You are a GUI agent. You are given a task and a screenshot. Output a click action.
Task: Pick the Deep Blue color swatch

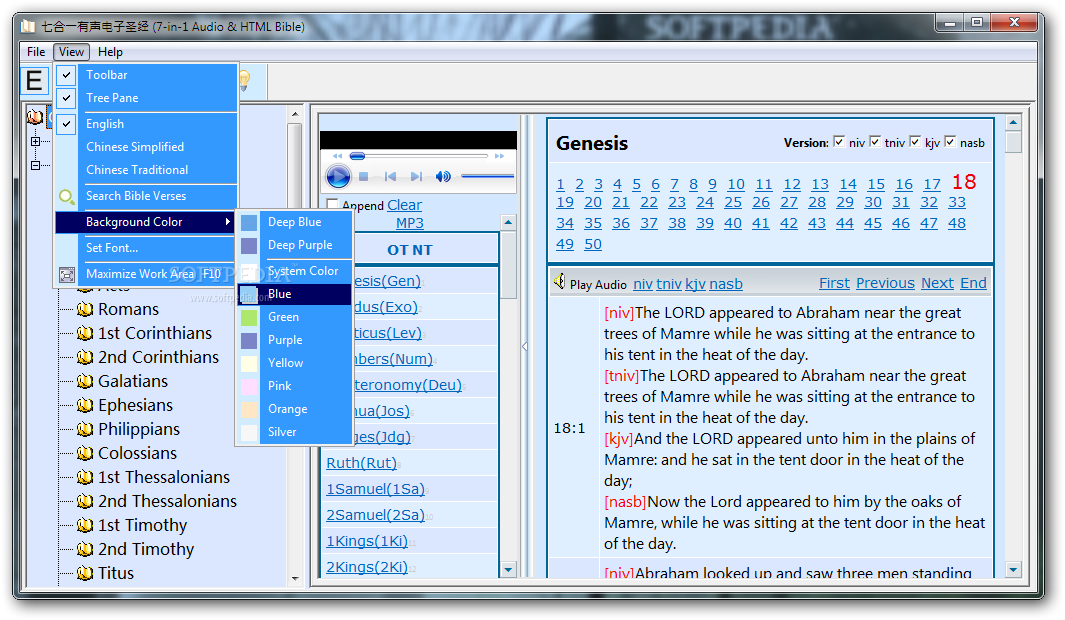[x=249, y=223]
